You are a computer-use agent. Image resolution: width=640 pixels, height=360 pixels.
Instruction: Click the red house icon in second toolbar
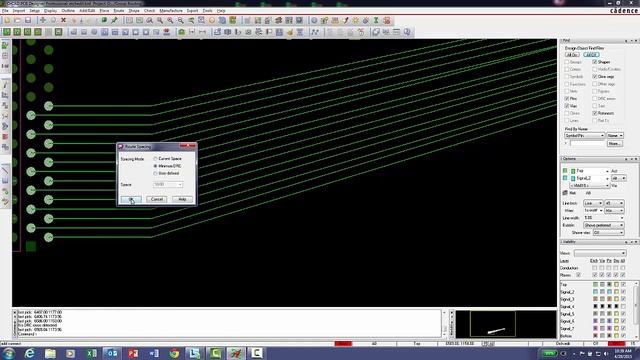(x=166, y=31)
